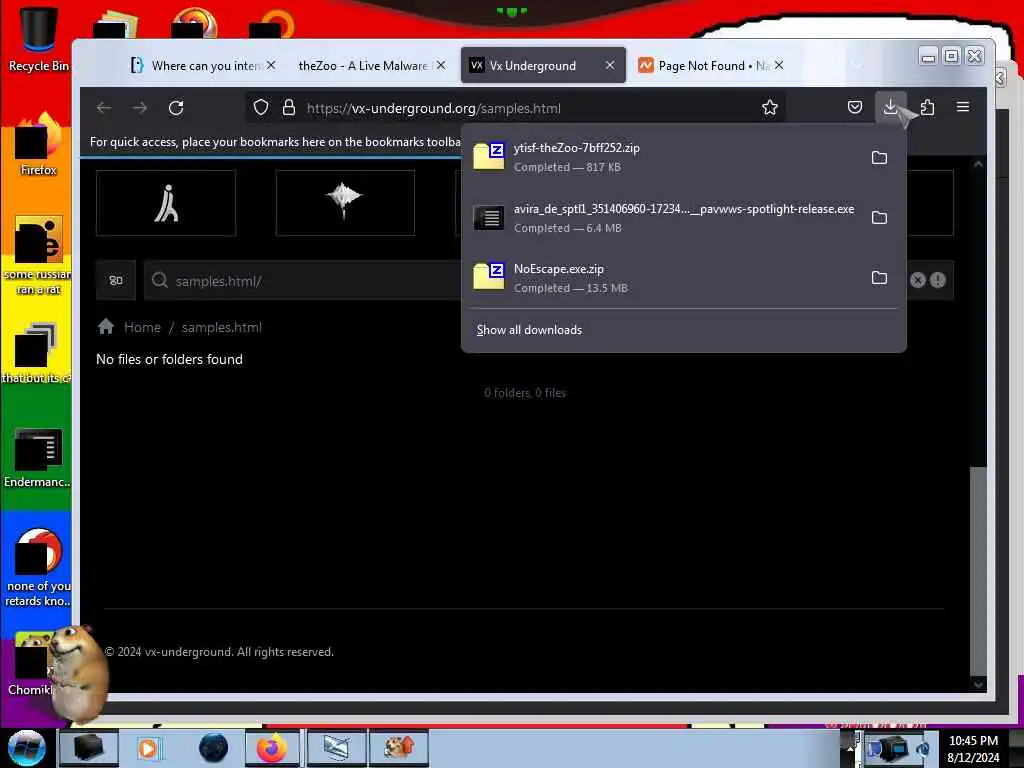Open Chomik desktop icon
This screenshot has width=1024, height=768.
pos(30,665)
